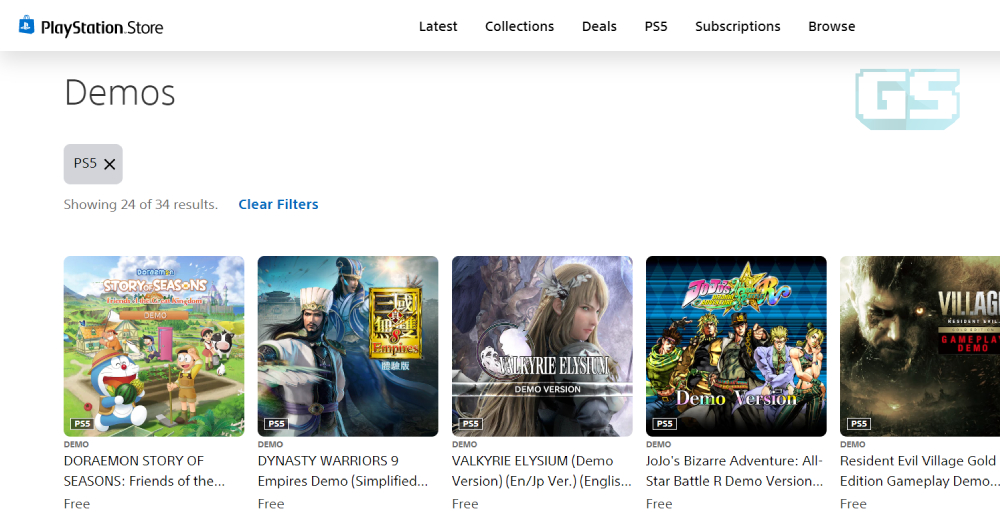
Task: Open the Collections menu item
Action: pos(519,26)
